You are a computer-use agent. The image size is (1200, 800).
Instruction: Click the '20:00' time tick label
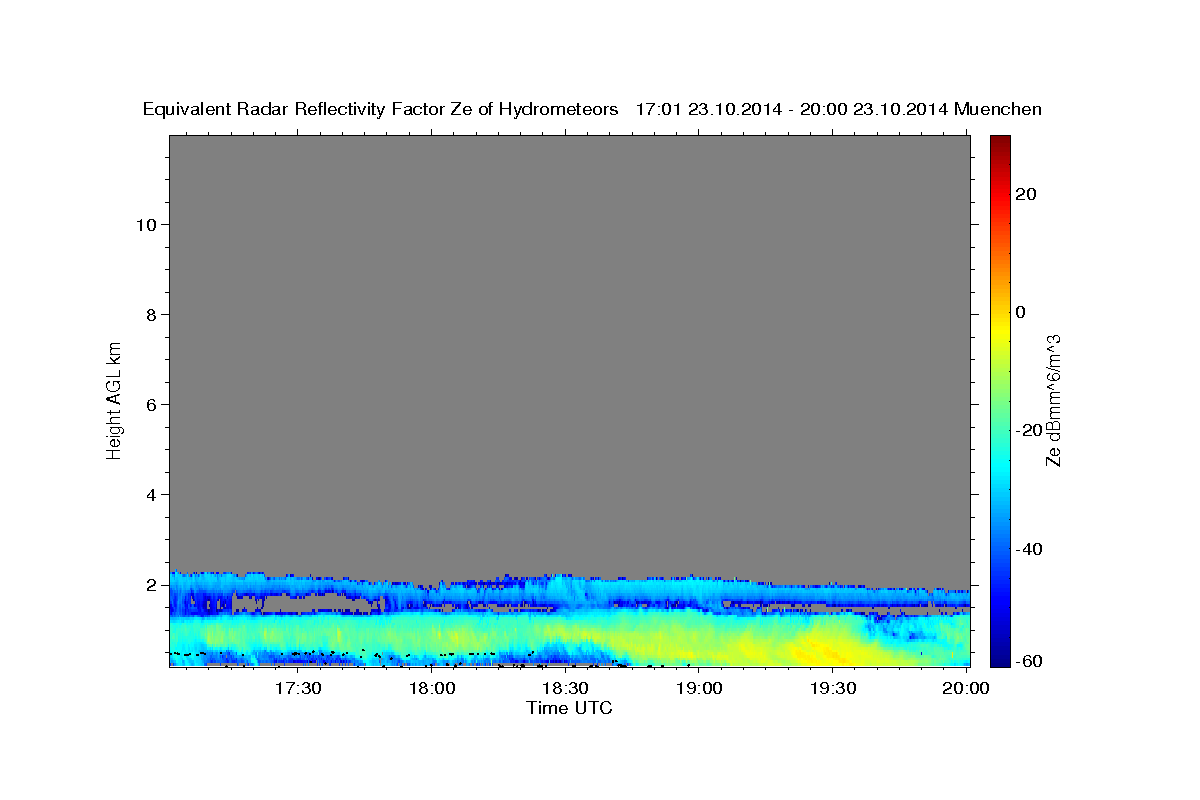[x=966, y=688]
